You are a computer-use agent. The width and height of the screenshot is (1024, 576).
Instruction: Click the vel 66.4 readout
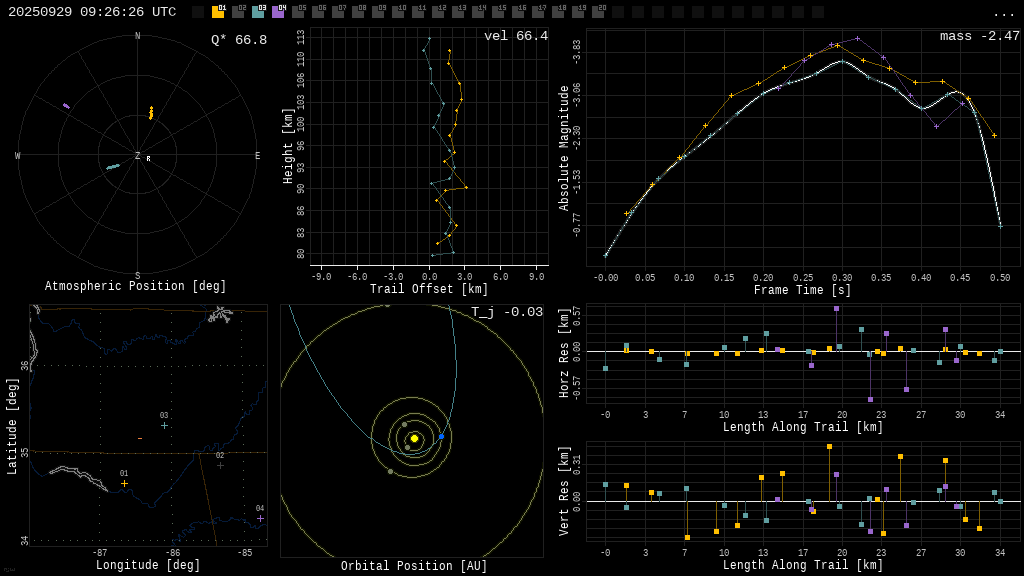(515, 36)
